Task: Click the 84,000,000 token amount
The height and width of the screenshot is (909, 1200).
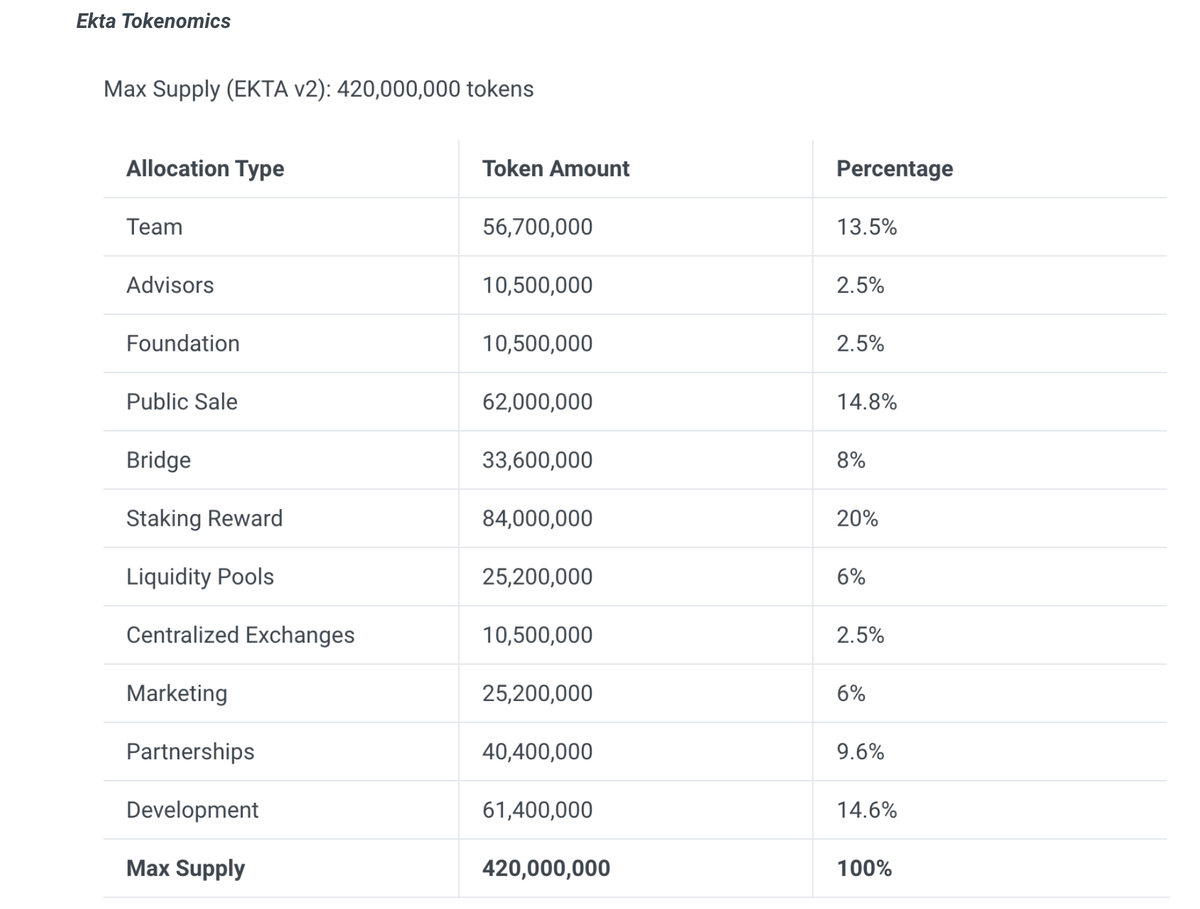Action: pyautogui.click(x=537, y=518)
